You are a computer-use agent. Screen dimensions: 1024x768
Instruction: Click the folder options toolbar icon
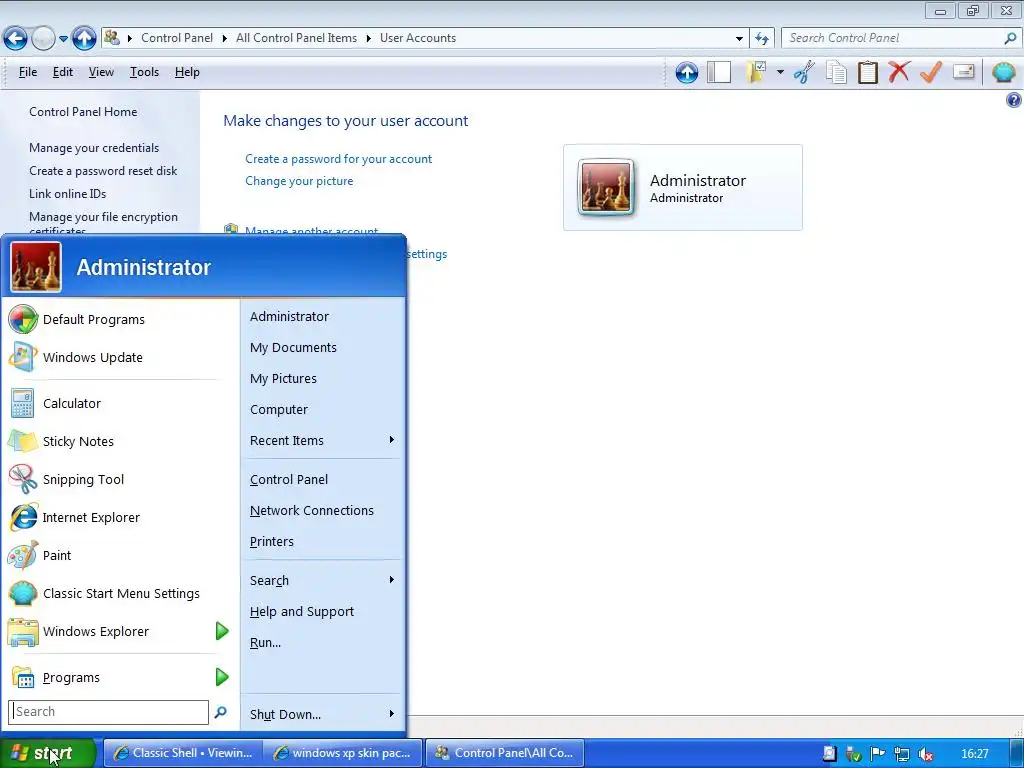pos(756,72)
